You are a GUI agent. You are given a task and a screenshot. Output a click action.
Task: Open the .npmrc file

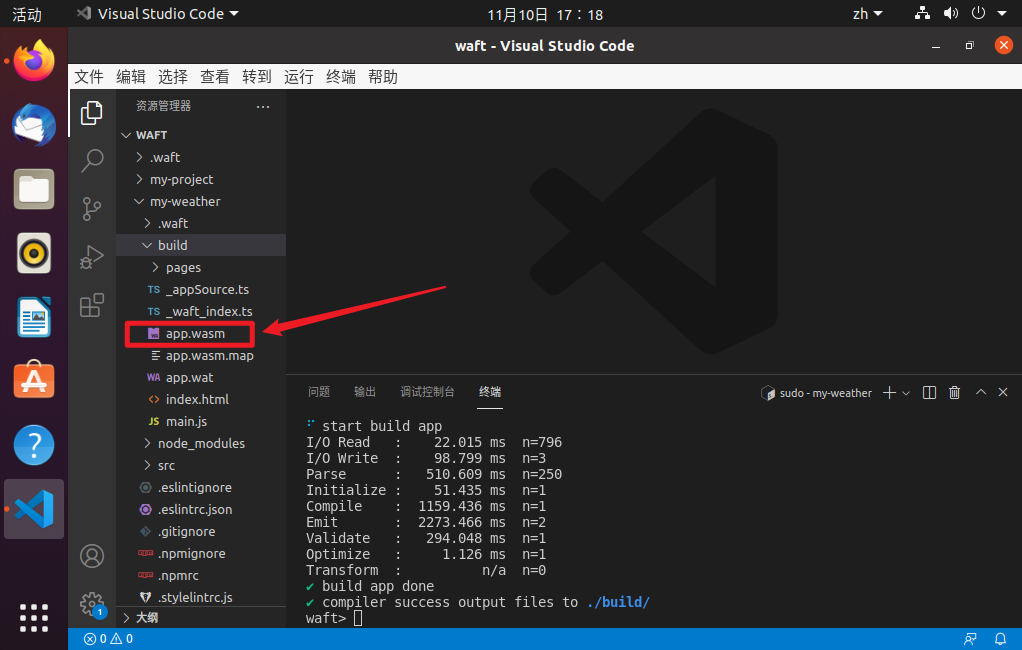pos(201,576)
